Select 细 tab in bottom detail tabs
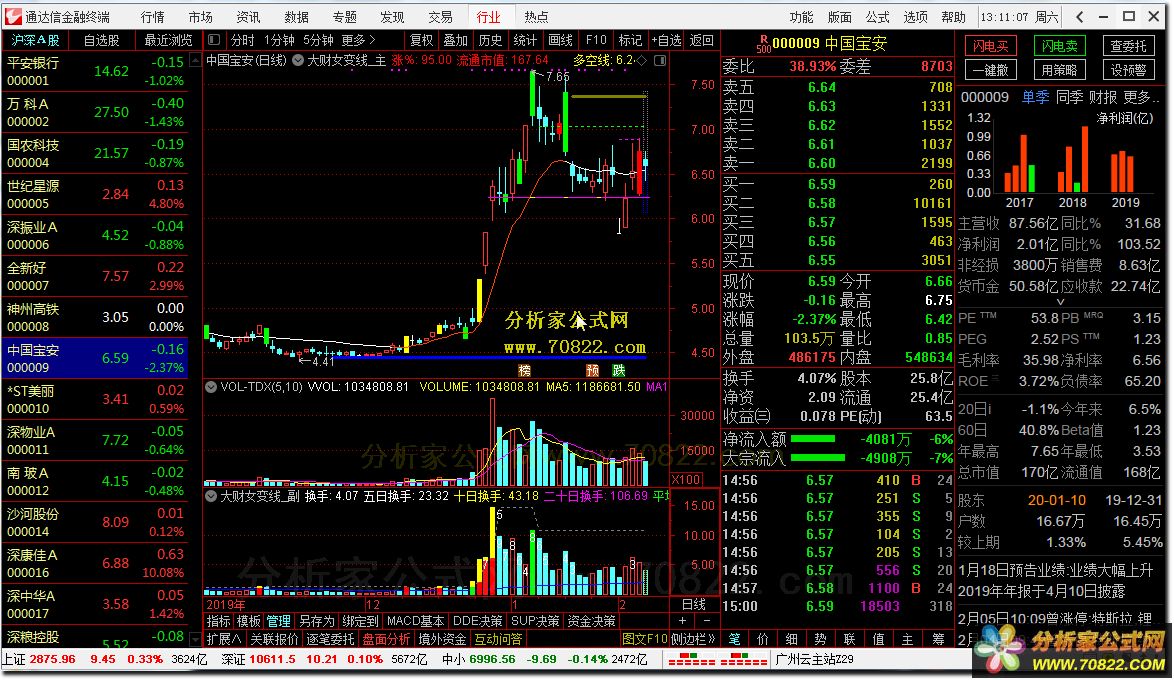1174x680 pixels. click(x=791, y=639)
